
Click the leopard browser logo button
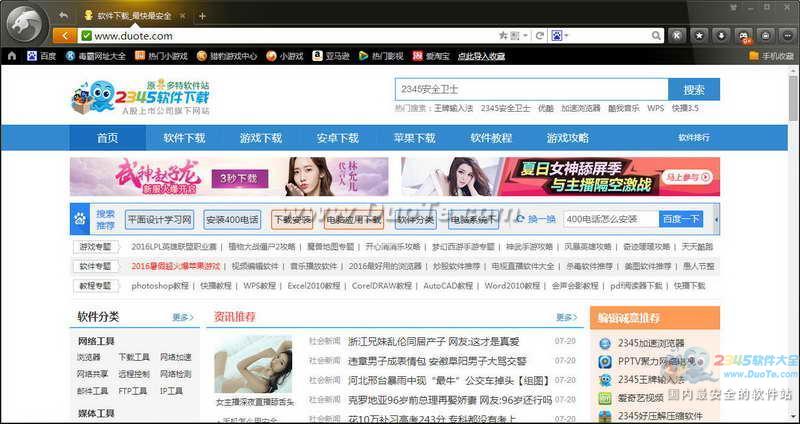point(25,24)
